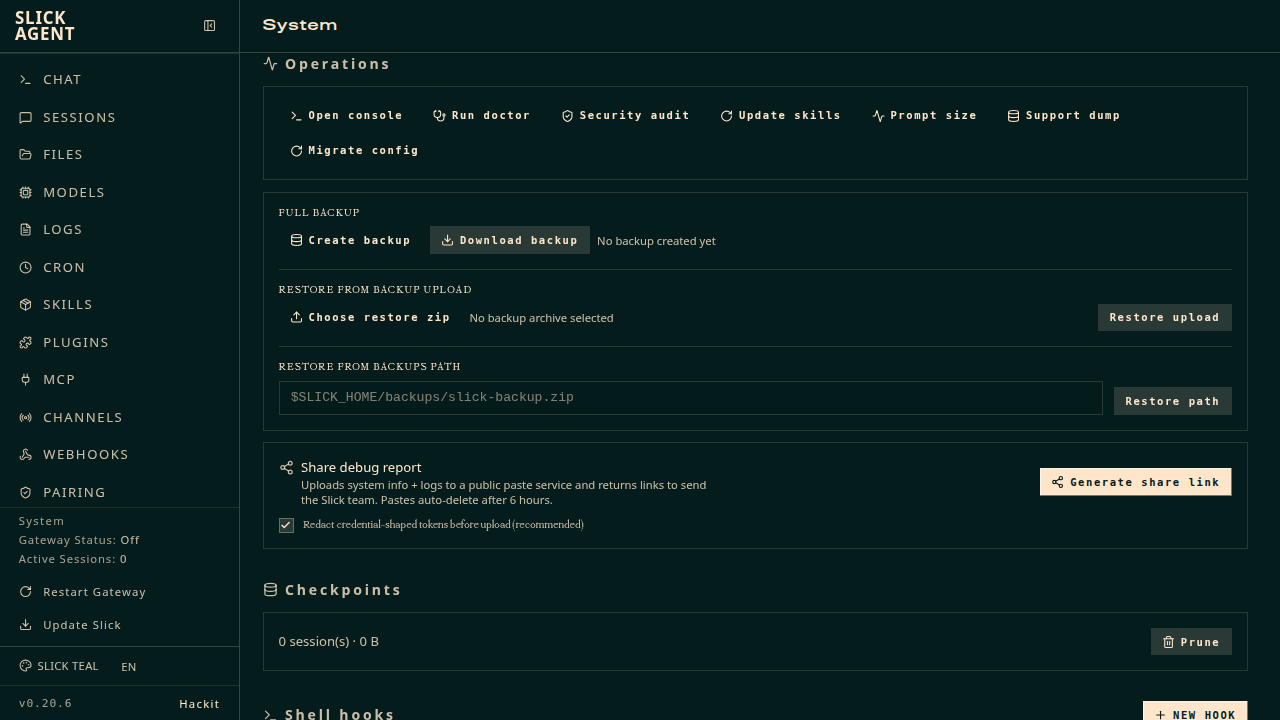Click the Hackit link
This screenshot has width=1280, height=720.
click(x=199, y=704)
